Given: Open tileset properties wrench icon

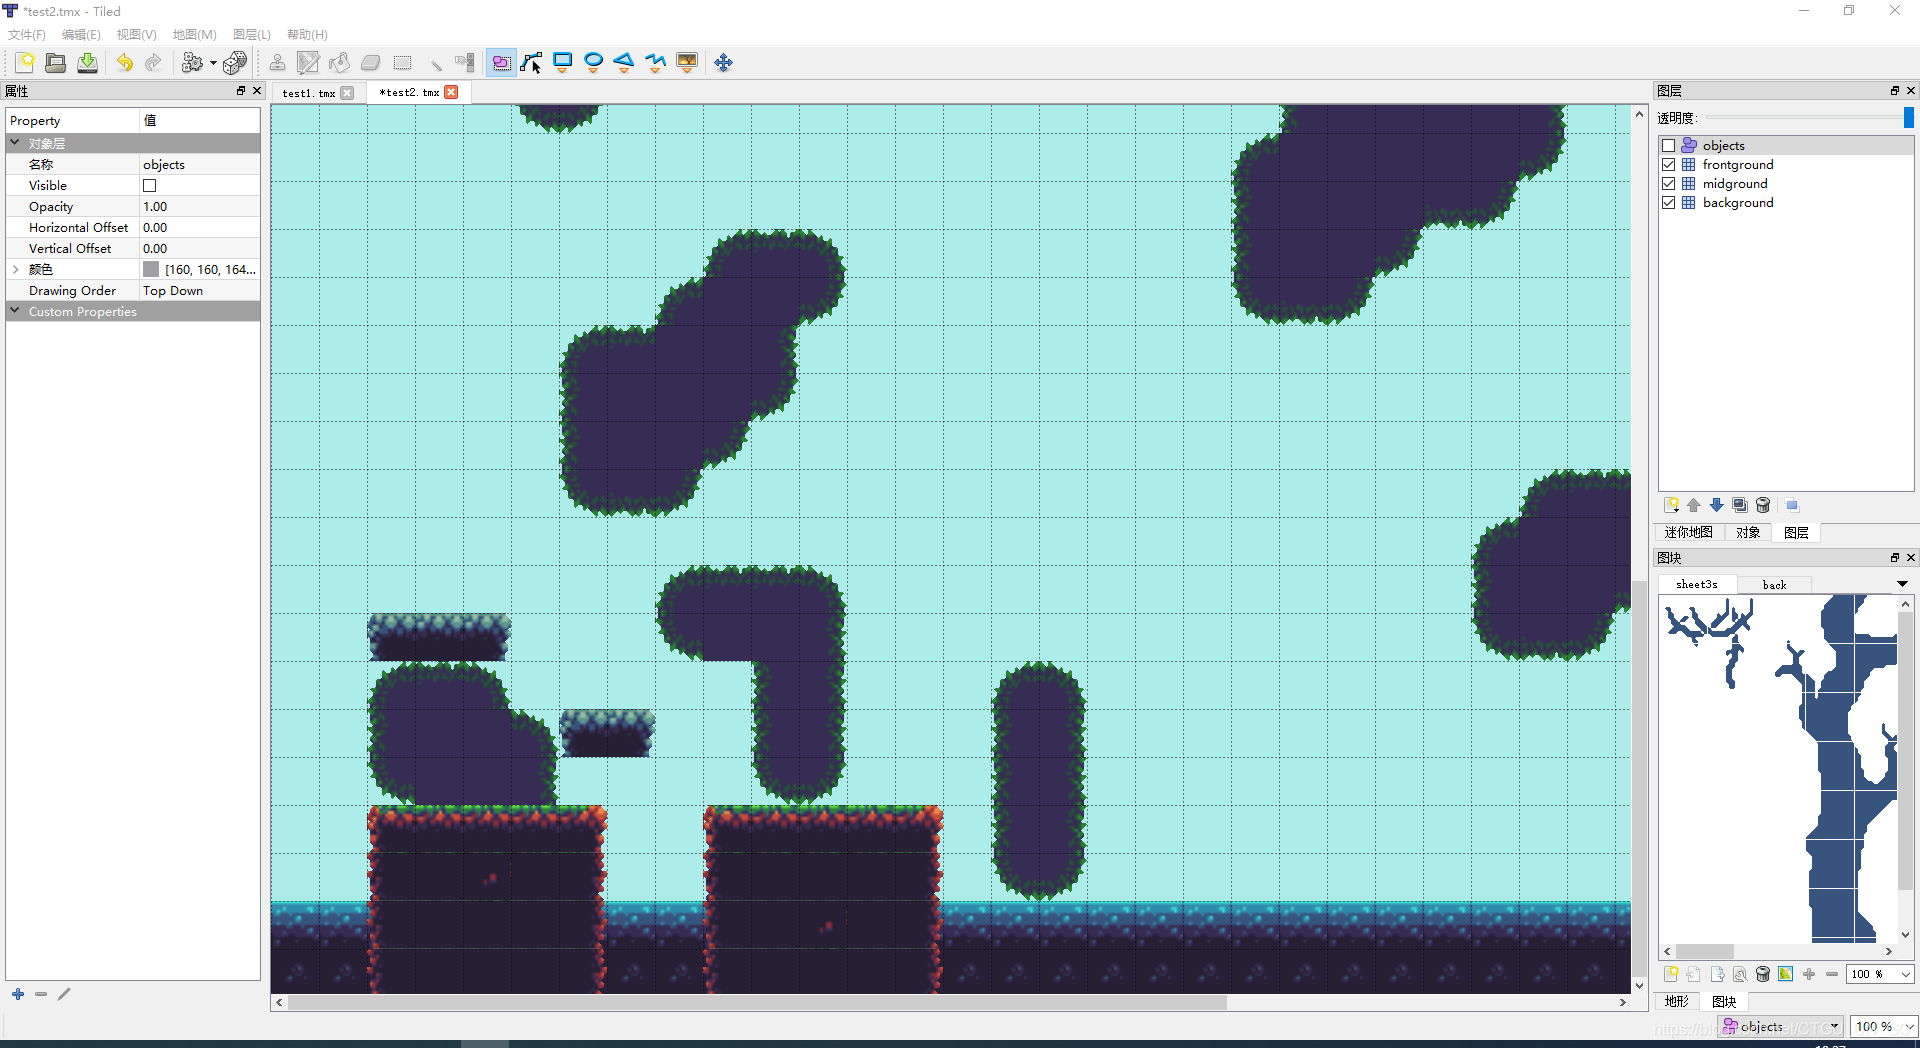Looking at the screenshot, I should coord(1740,974).
